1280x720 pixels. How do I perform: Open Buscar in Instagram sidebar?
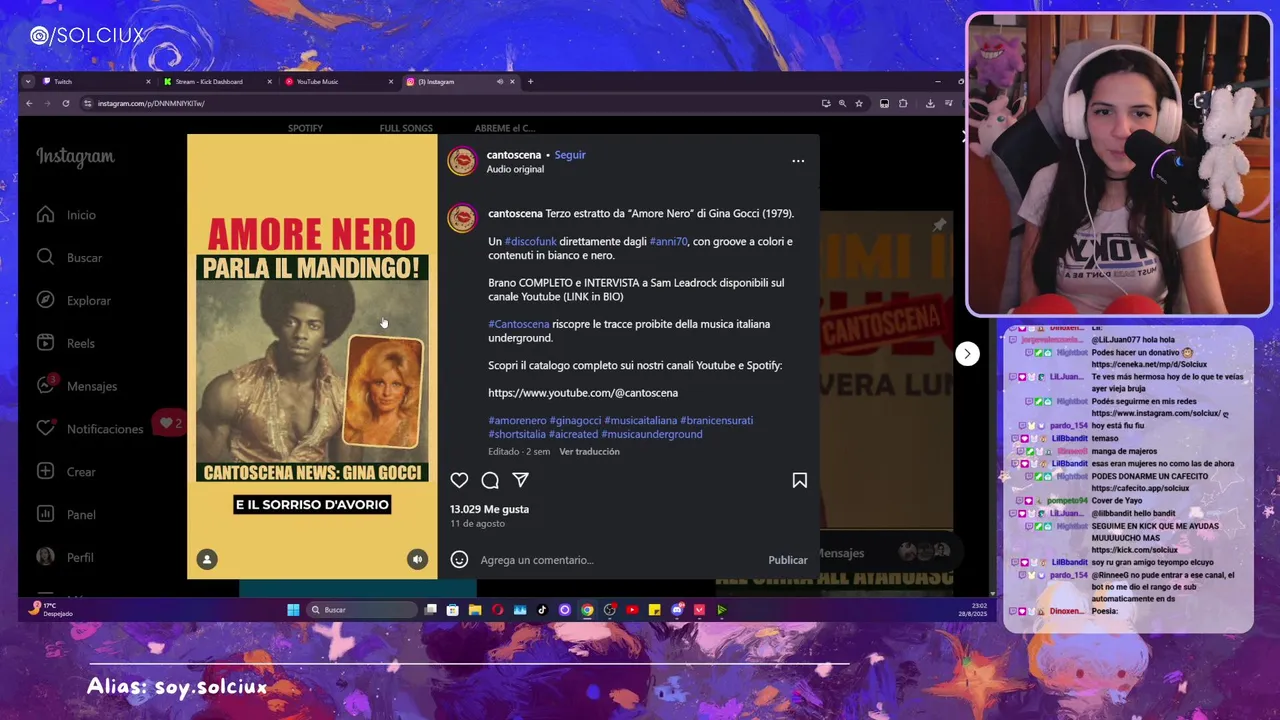point(69,258)
